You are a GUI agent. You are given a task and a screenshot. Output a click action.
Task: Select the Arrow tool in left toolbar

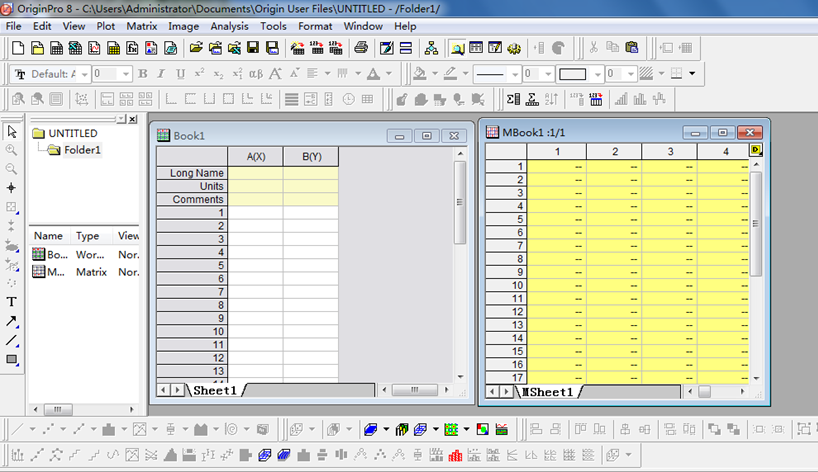(x=12, y=321)
